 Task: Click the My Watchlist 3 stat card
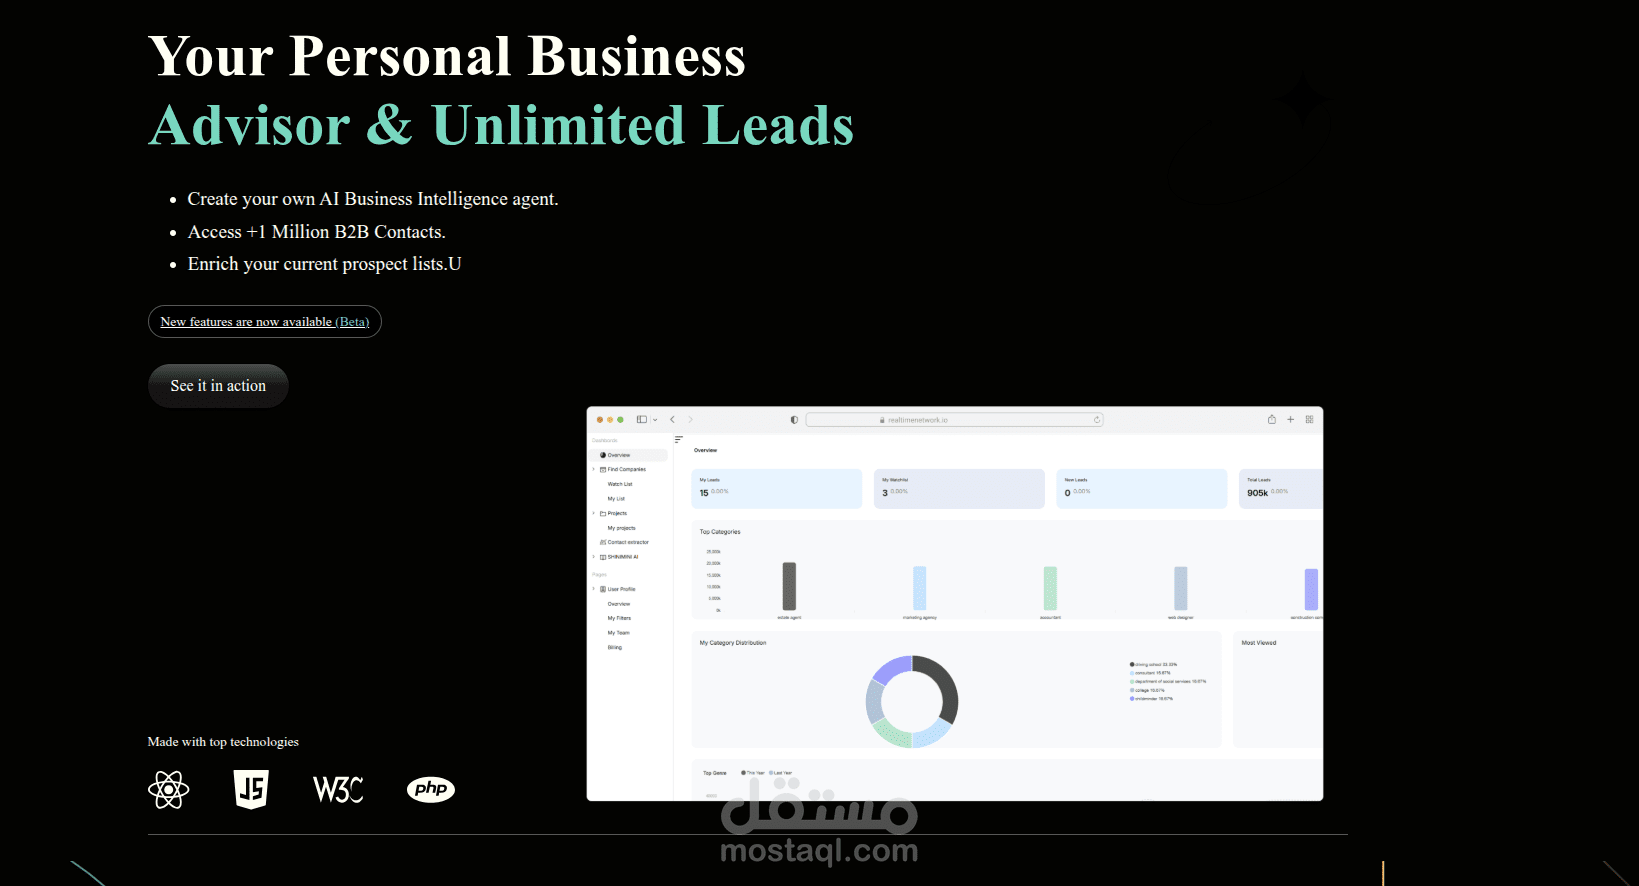click(959, 489)
